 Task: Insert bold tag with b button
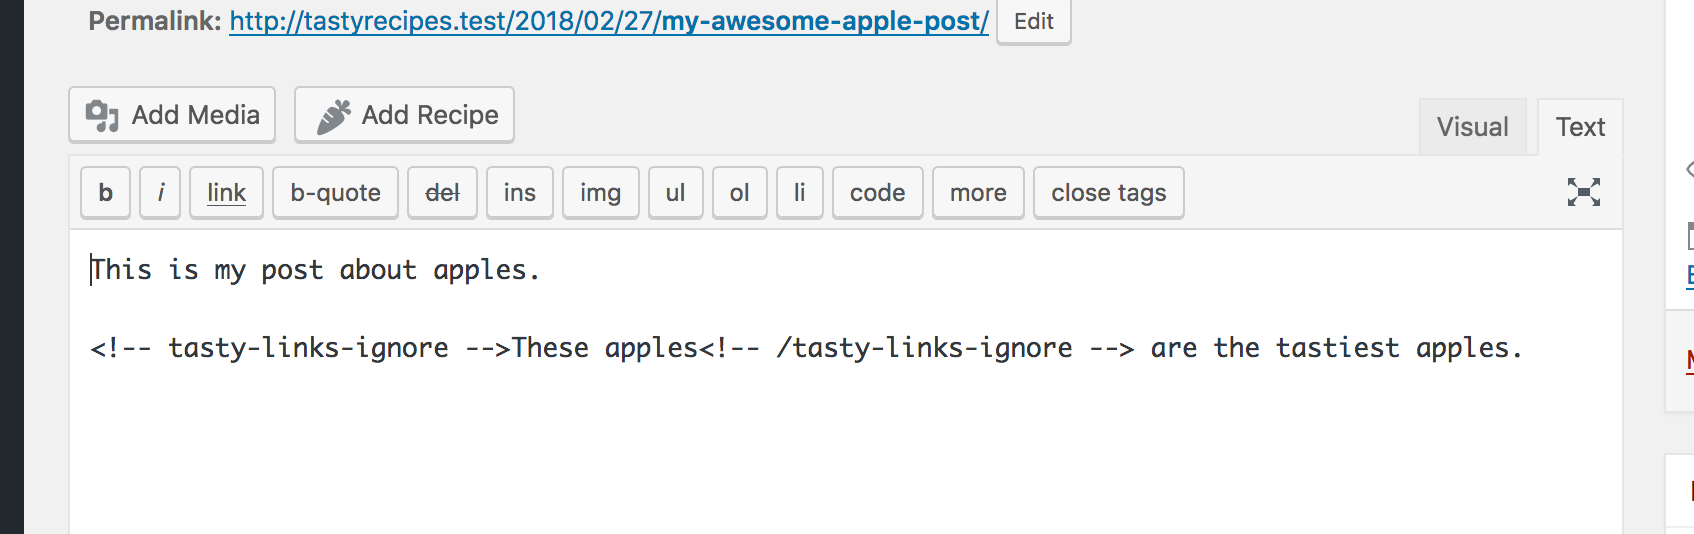pos(106,193)
